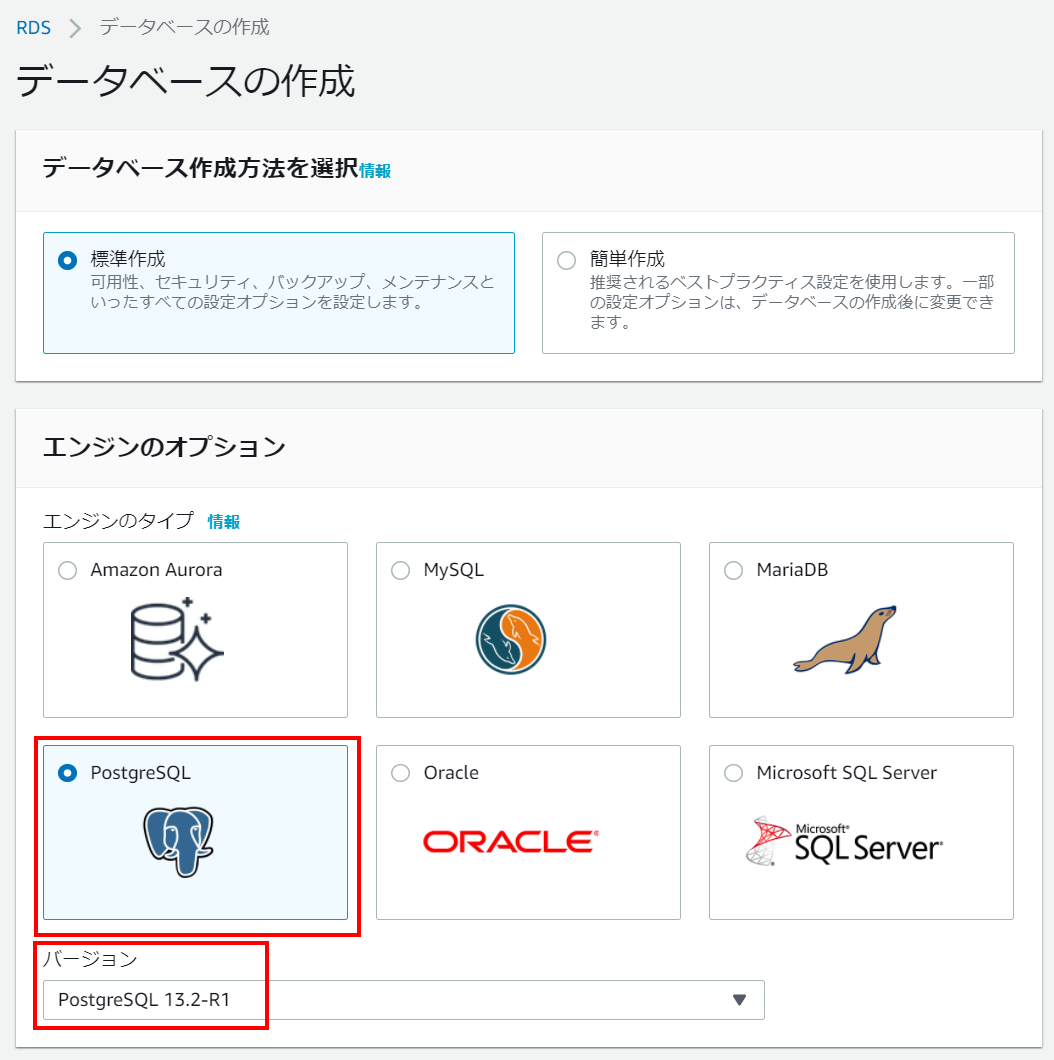Select the 標準作成 radio button
Image resolution: width=1054 pixels, height=1060 pixels.
coord(67,258)
